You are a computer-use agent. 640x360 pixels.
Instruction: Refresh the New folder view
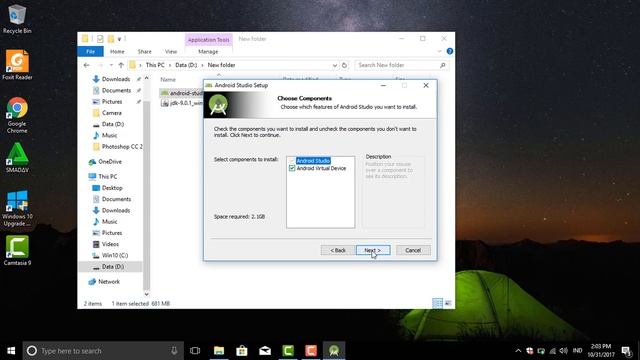click(344, 65)
